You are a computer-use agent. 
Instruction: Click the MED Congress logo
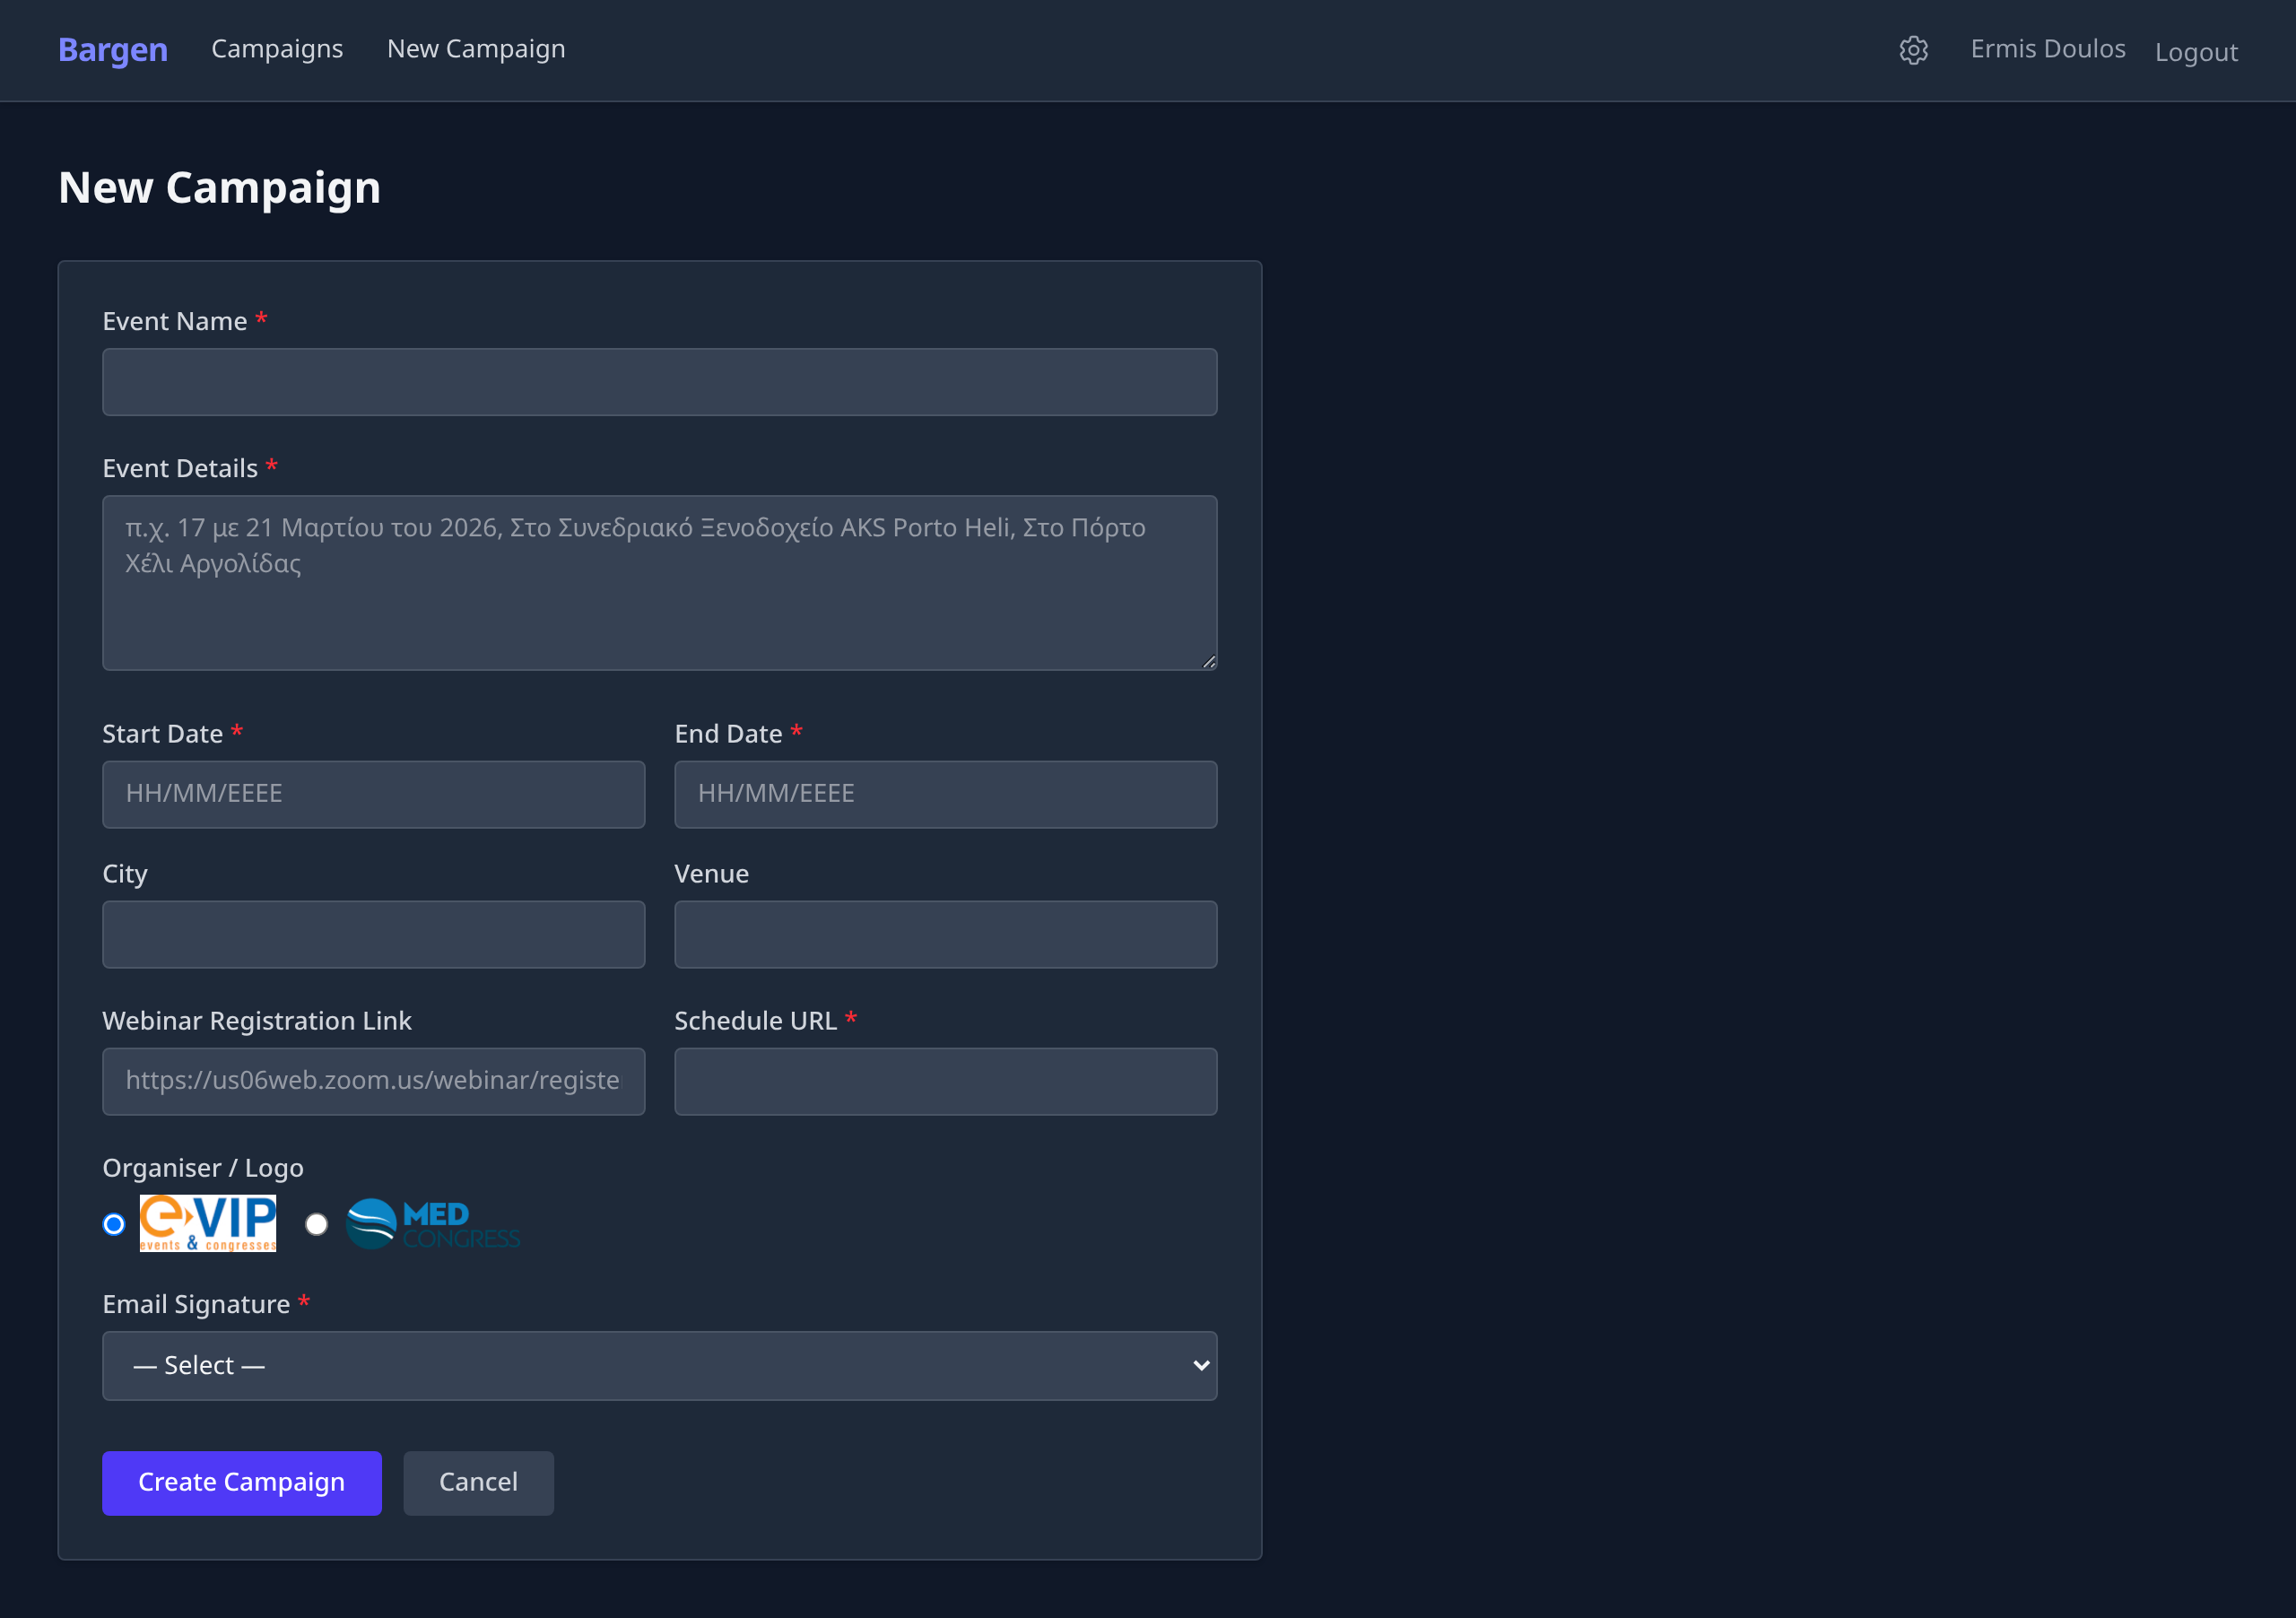point(433,1224)
